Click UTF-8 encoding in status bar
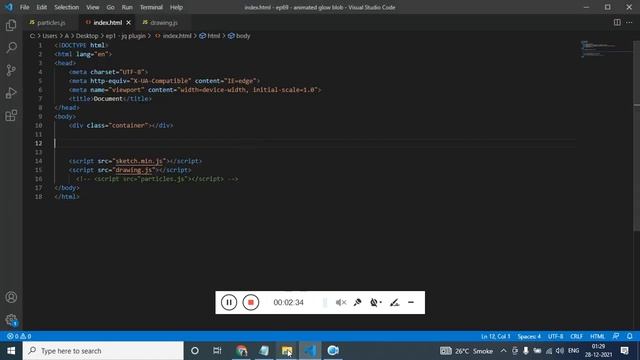This screenshot has width=640, height=360. [556, 336]
